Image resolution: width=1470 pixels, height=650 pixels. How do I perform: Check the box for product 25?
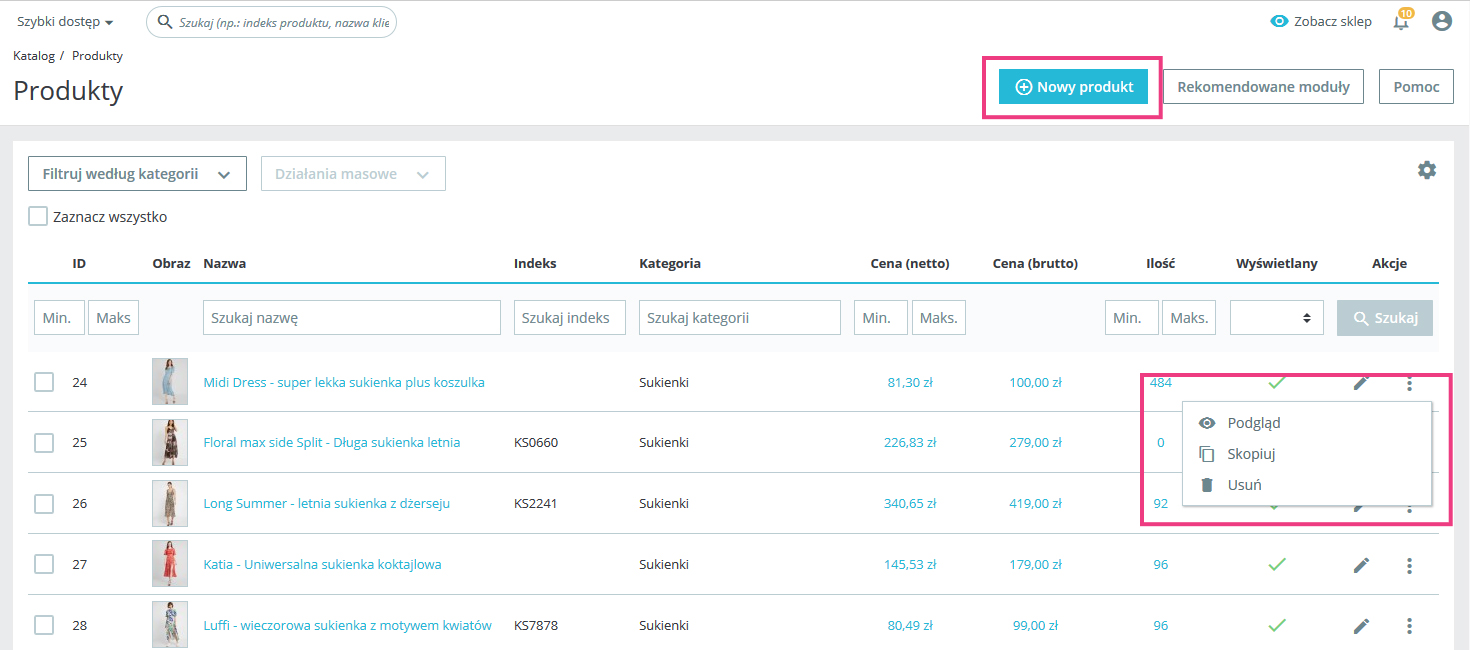click(44, 442)
